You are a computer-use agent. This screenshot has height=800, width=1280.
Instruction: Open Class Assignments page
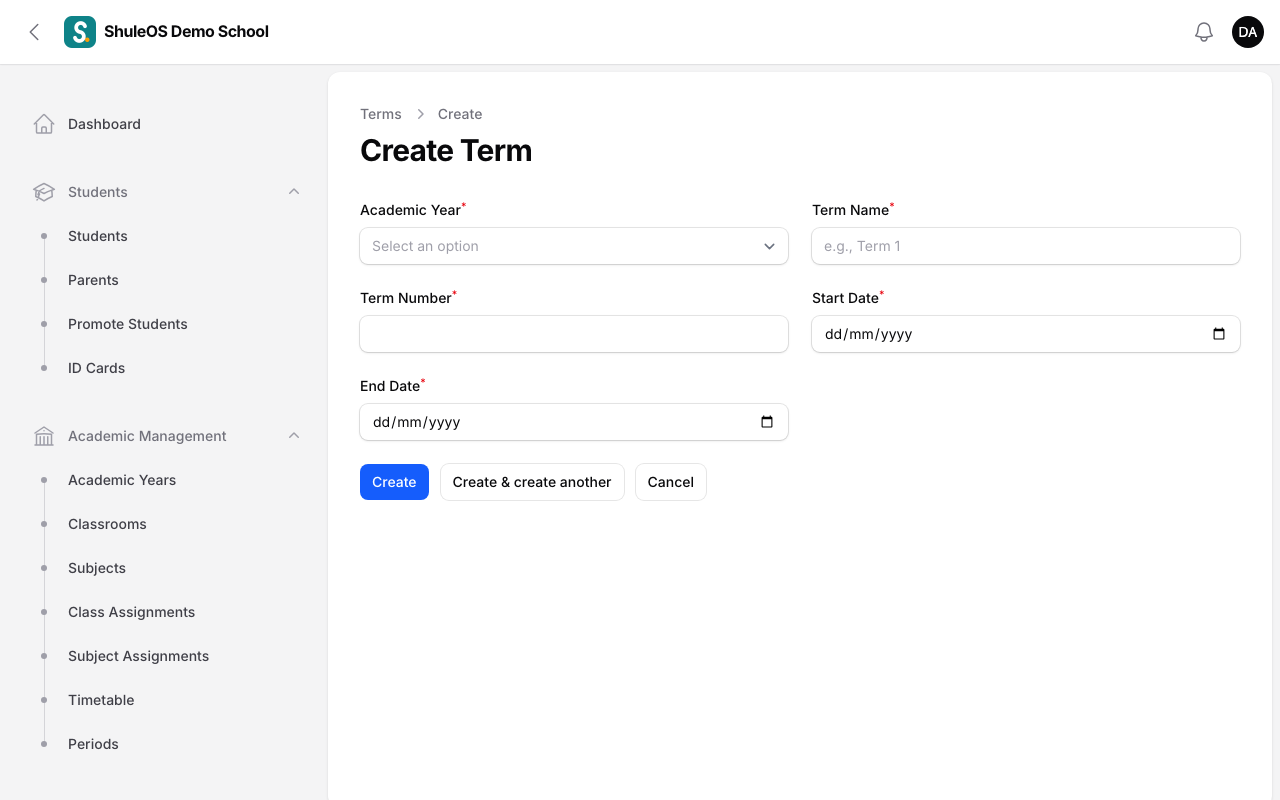click(132, 612)
